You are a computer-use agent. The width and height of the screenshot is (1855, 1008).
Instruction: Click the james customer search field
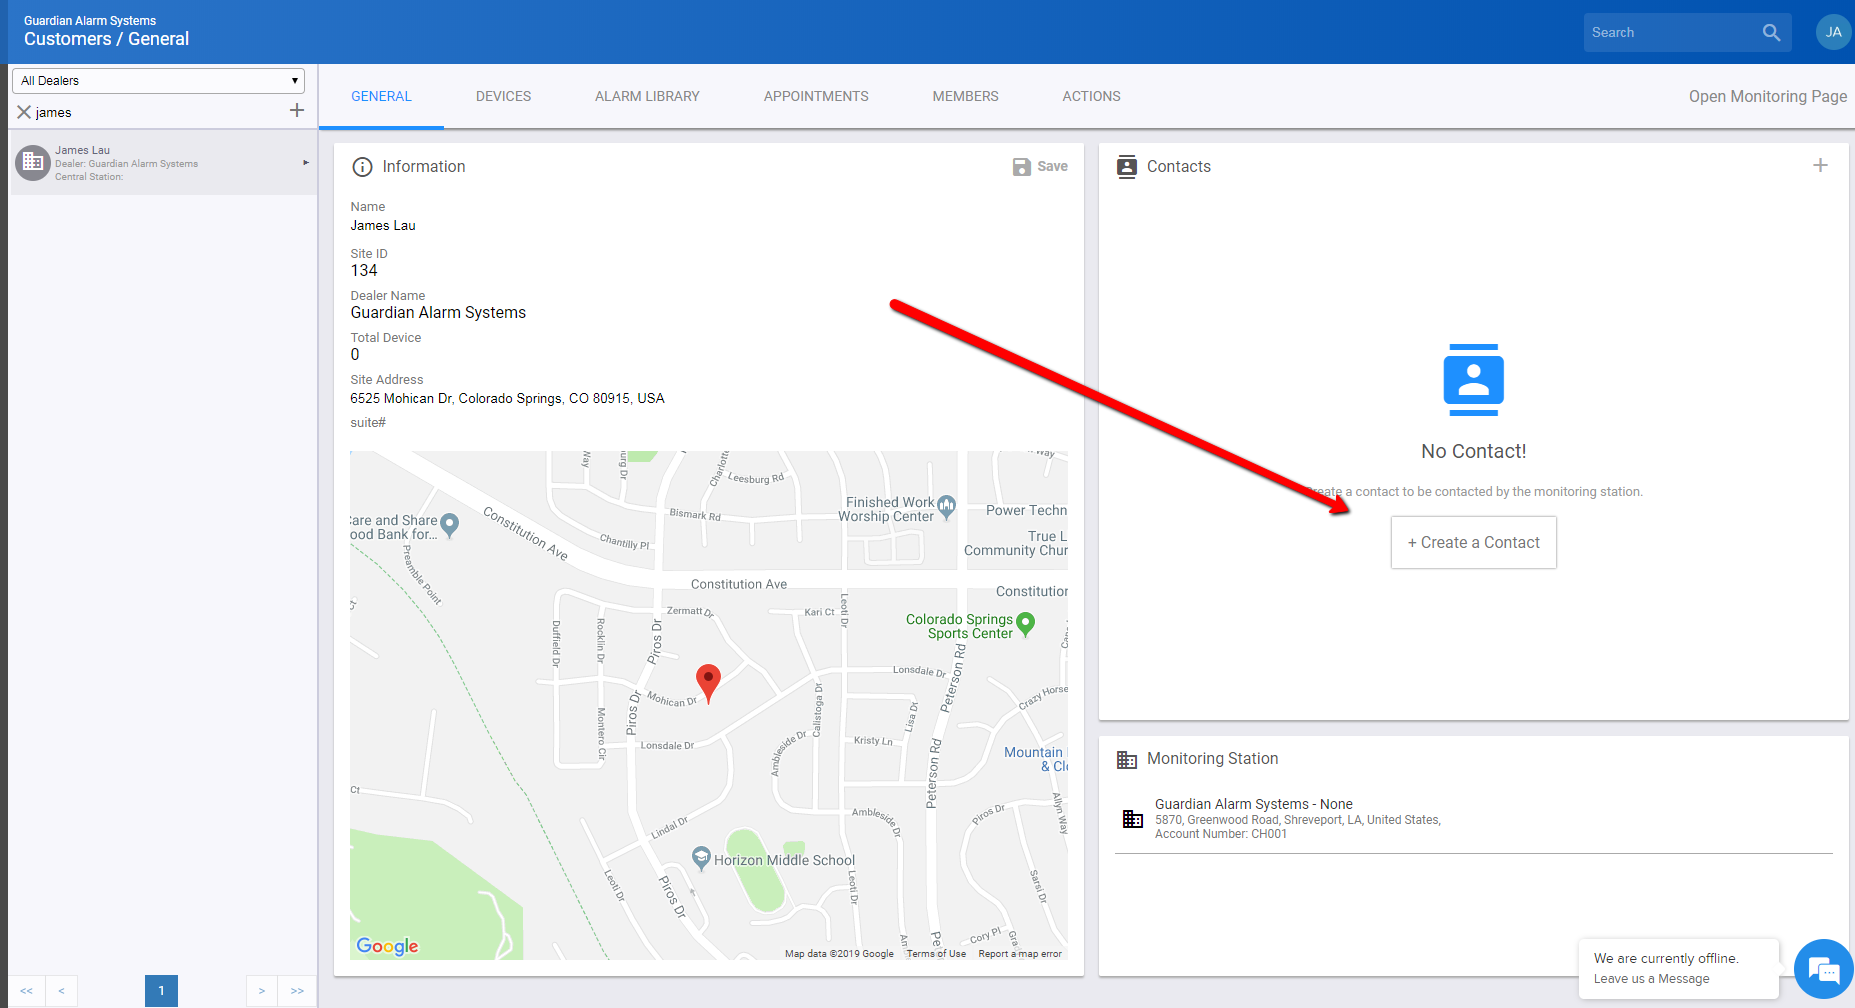[x=160, y=113]
